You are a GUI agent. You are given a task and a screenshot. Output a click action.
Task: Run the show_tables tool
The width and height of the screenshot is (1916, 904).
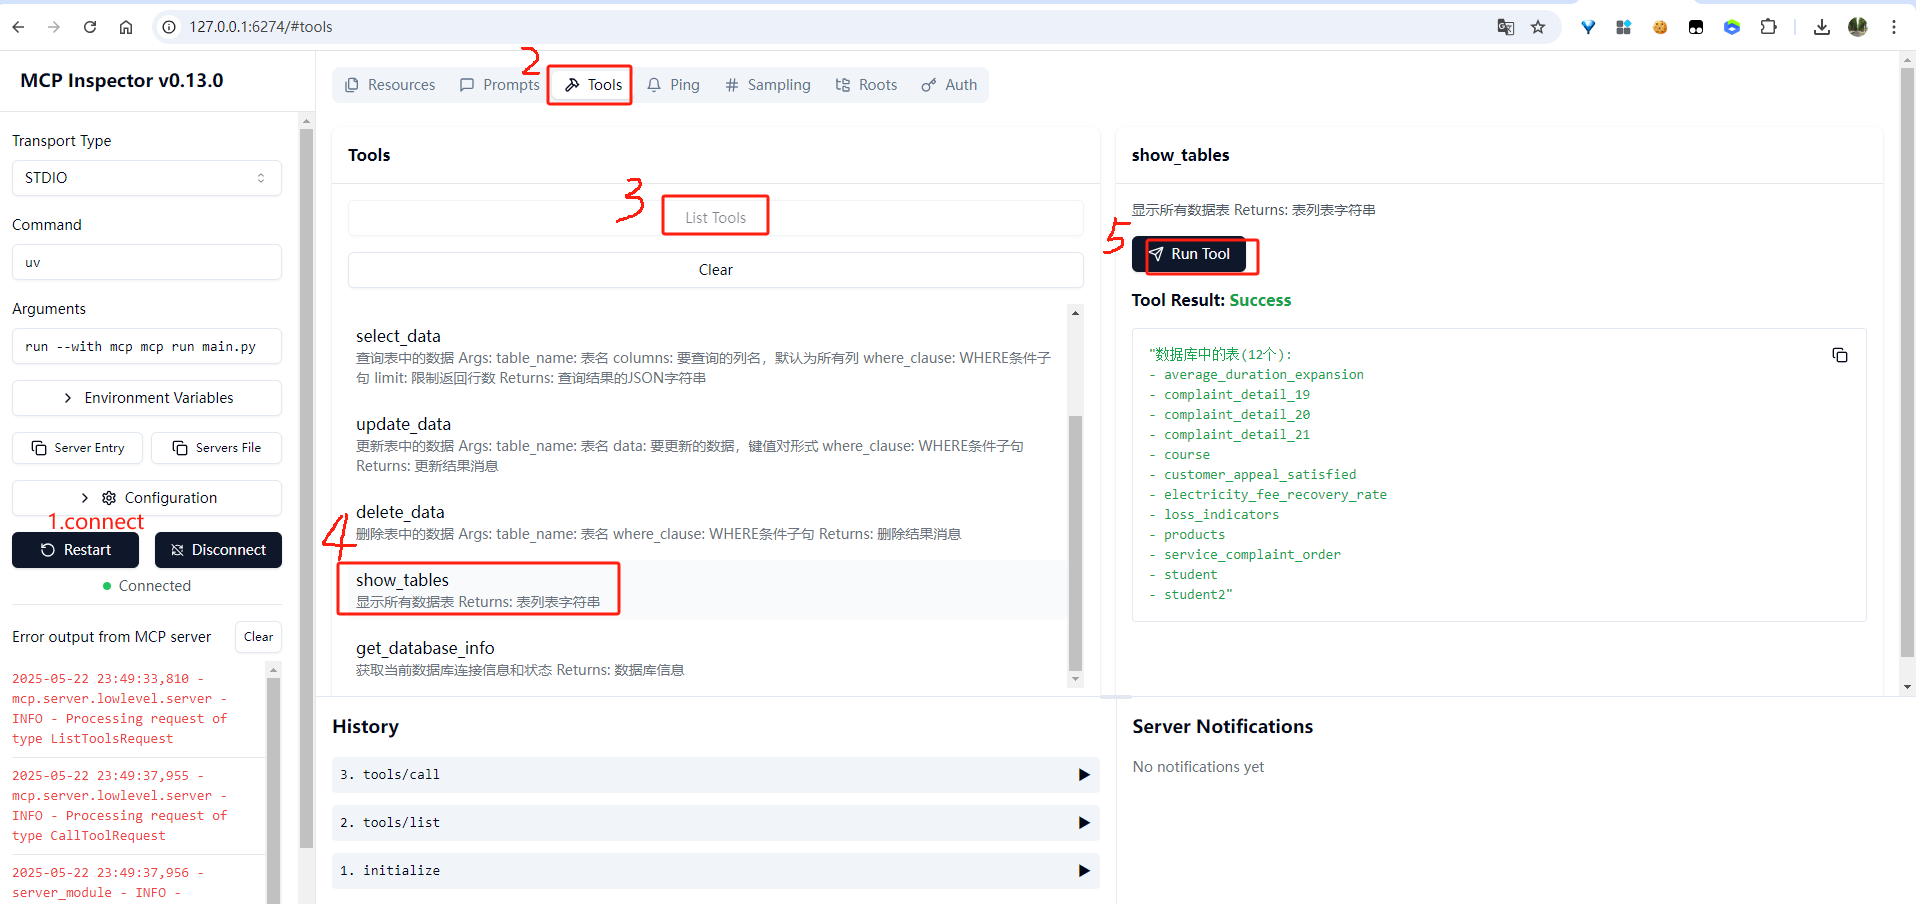(x=1189, y=254)
